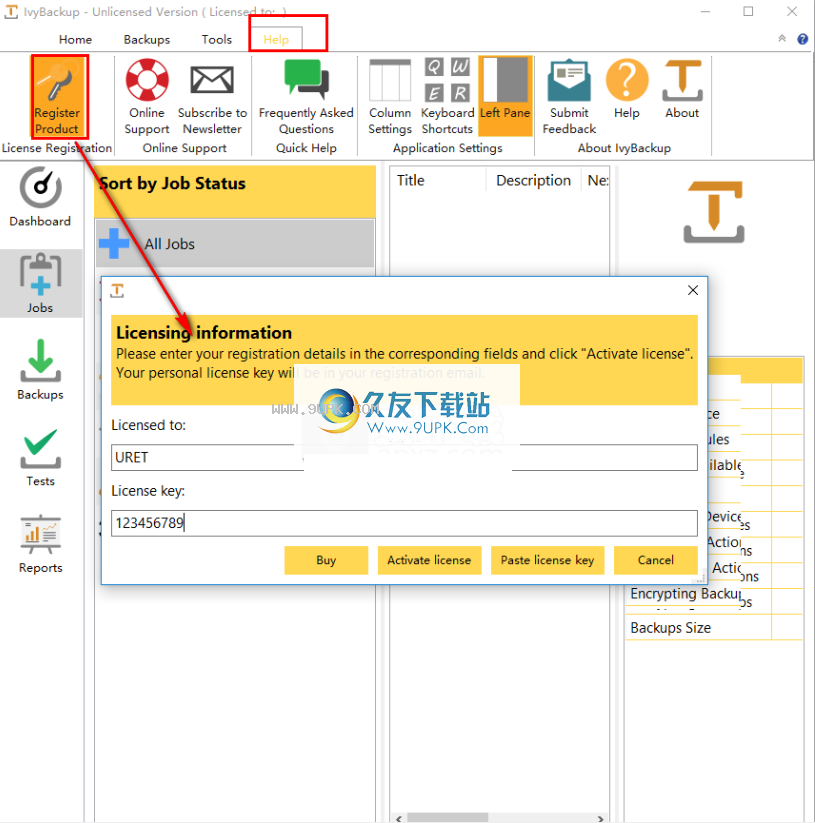Open Keyboard Shortcuts
The width and height of the screenshot is (815, 823).
[x=447, y=97]
